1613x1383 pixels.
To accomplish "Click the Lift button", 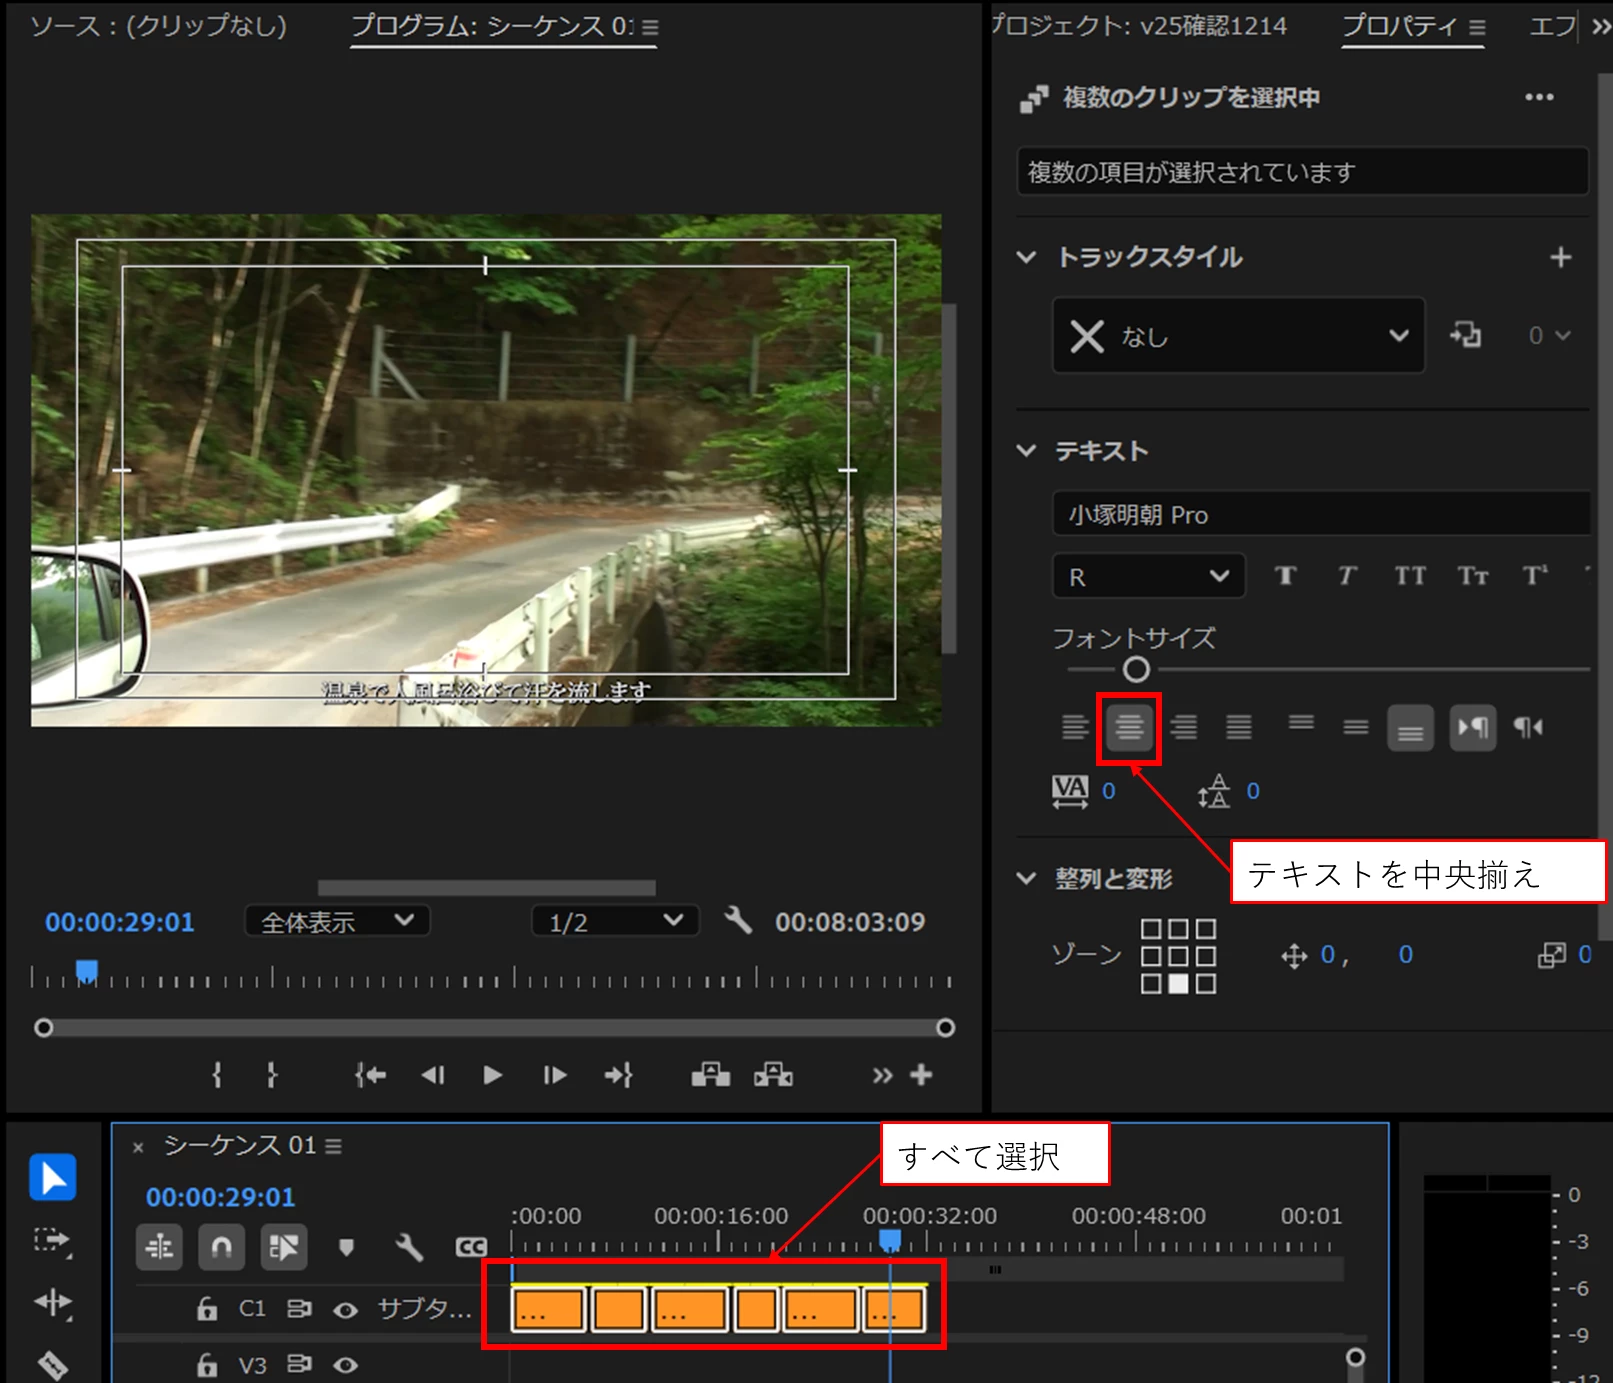I will pos(711,1075).
